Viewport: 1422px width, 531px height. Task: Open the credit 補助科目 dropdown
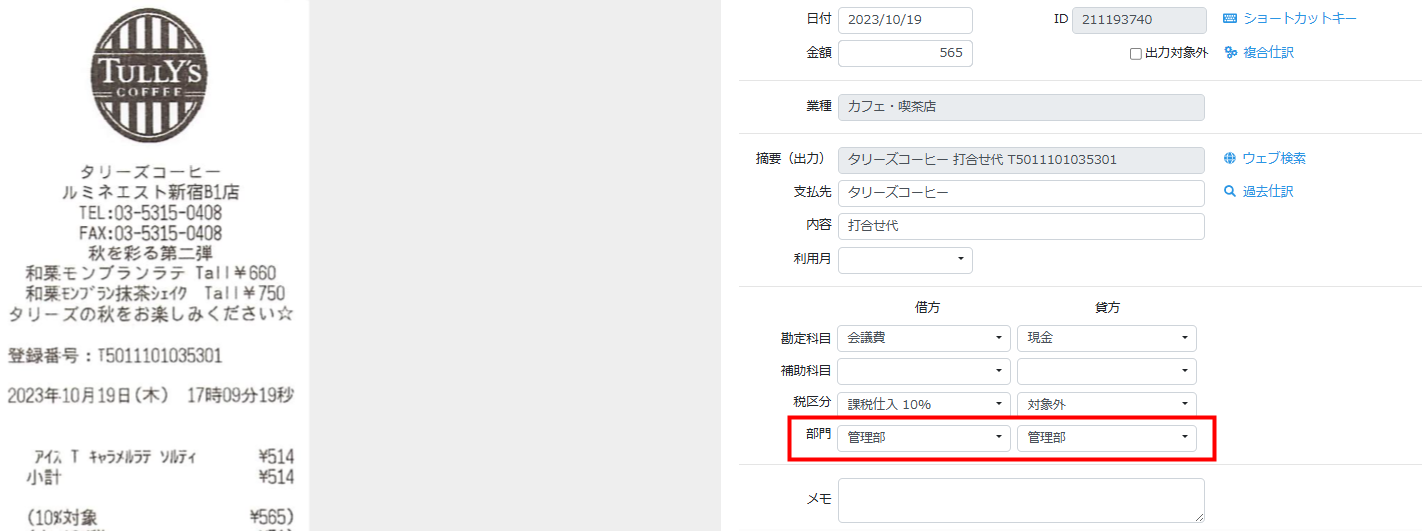point(1106,371)
